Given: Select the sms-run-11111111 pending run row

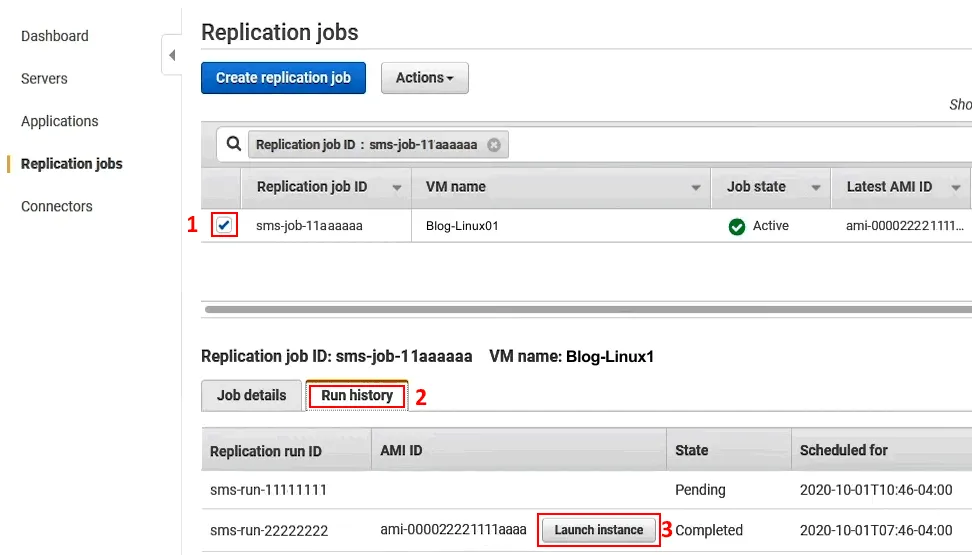Looking at the screenshot, I should [268, 490].
